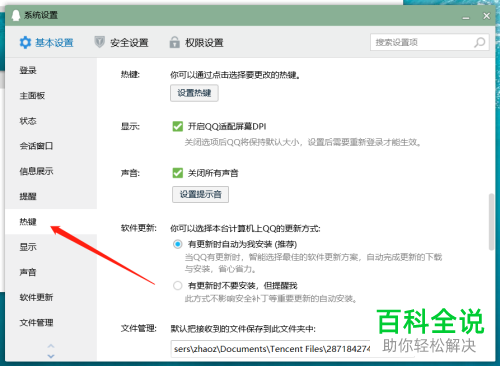Select 软件更新 in the sidebar
The height and width of the screenshot is (366, 500).
pyautogui.click(x=51, y=297)
